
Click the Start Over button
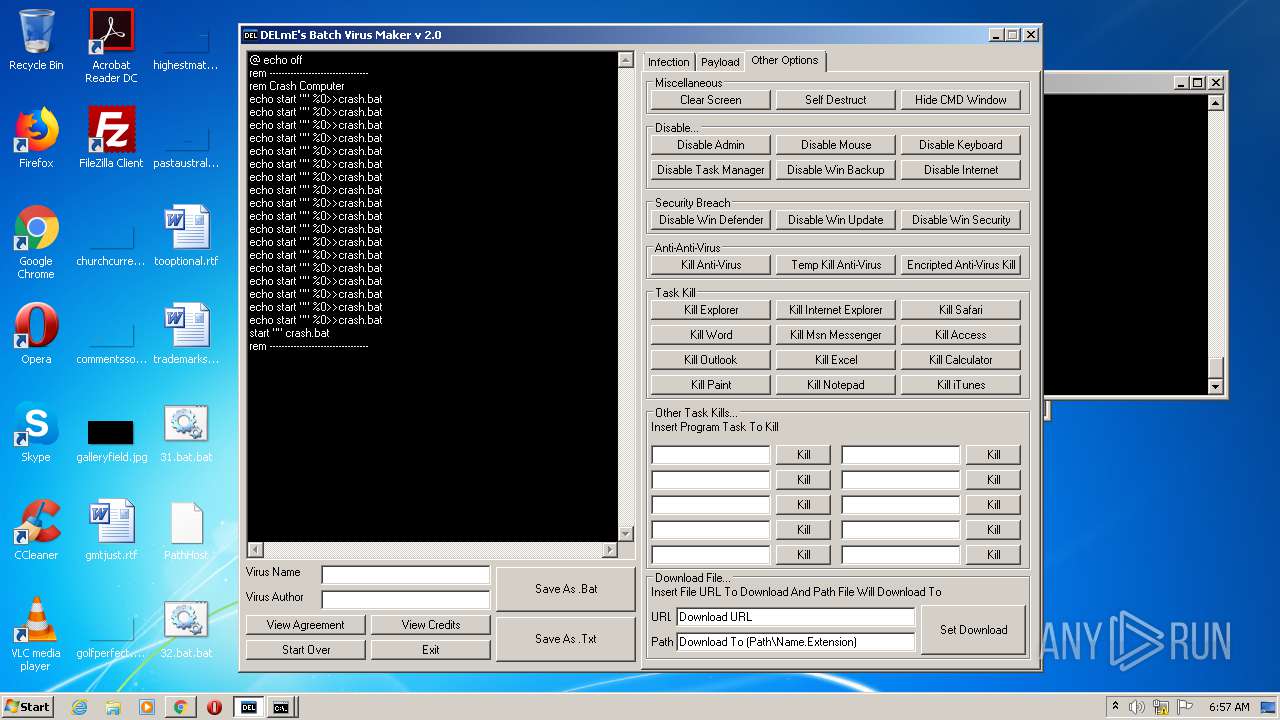click(306, 650)
